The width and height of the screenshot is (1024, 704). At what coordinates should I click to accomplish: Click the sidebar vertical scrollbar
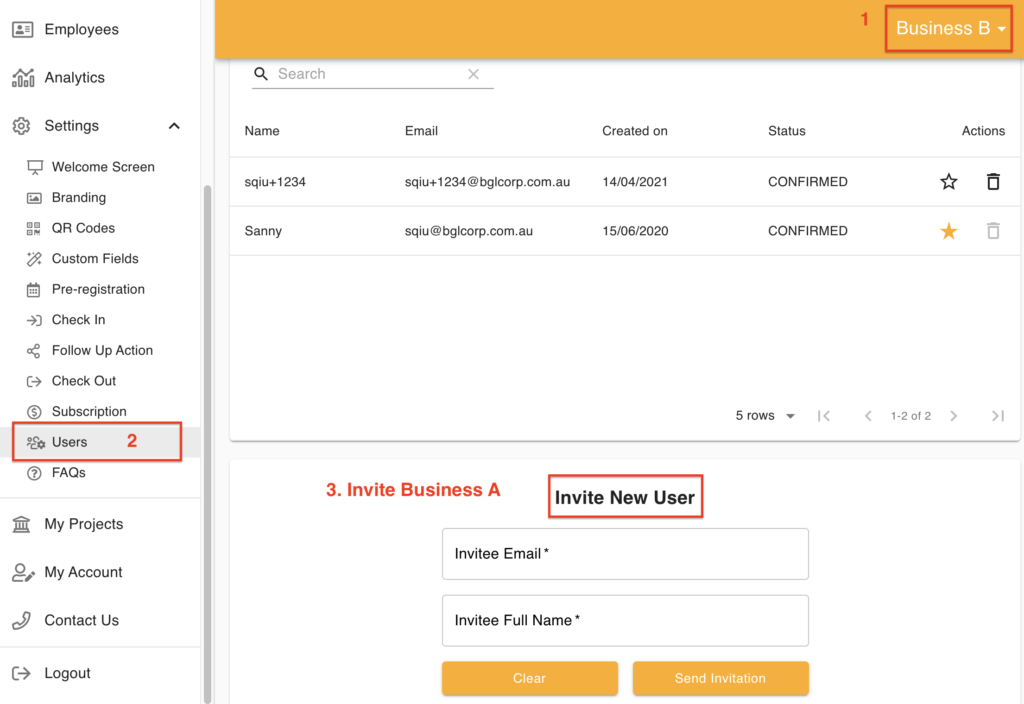[207, 440]
